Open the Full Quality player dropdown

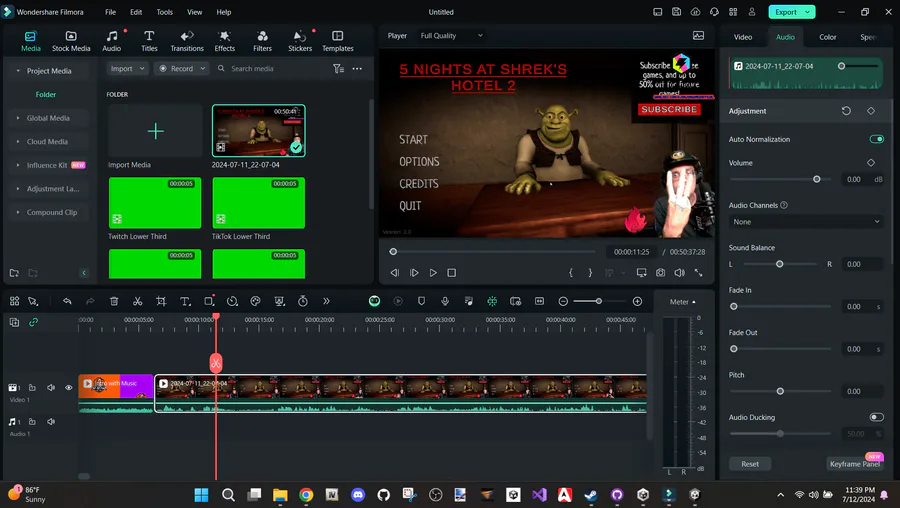(x=451, y=36)
